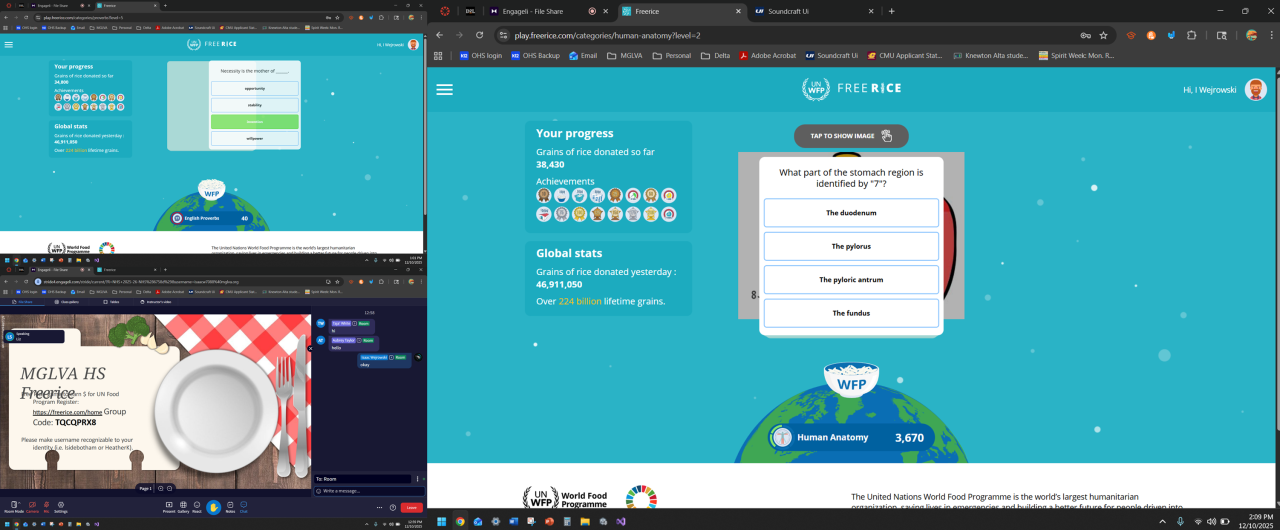Click the first achievement badge in top row

coord(544,196)
